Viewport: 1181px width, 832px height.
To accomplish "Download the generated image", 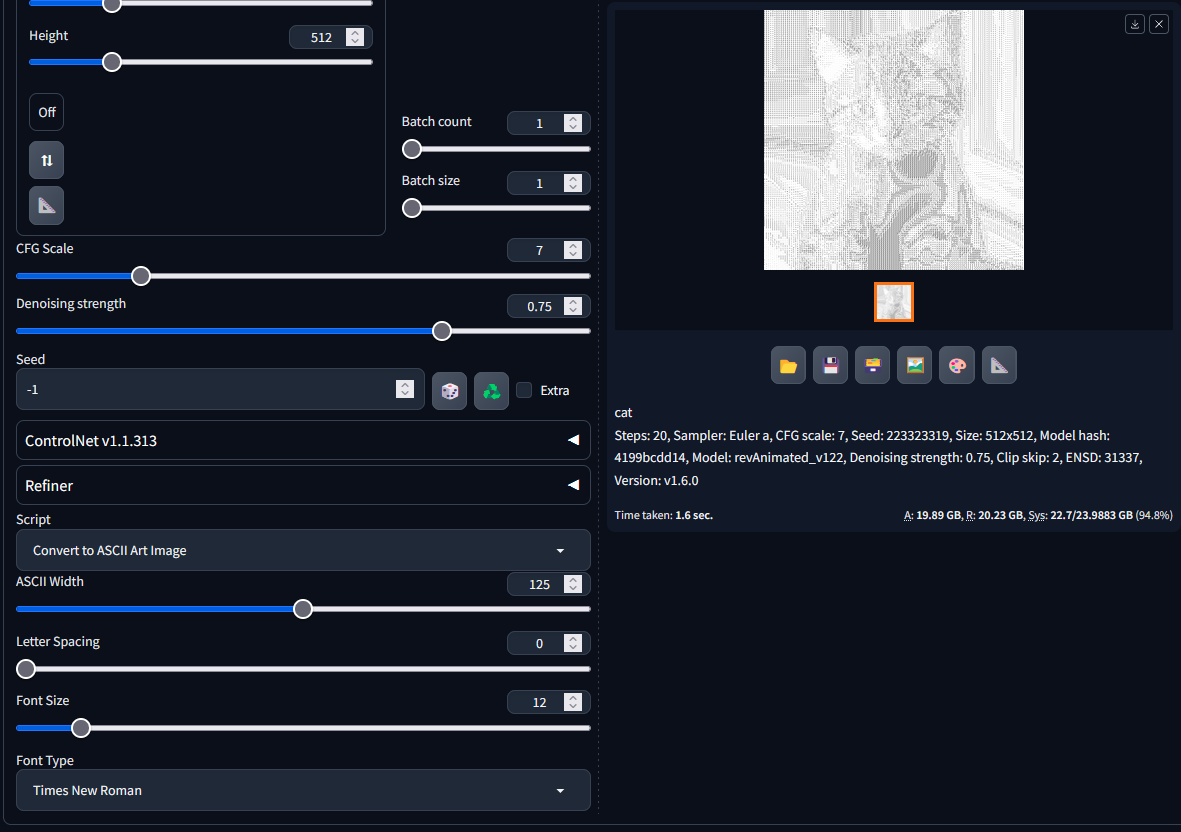I will pyautogui.click(x=1134, y=23).
